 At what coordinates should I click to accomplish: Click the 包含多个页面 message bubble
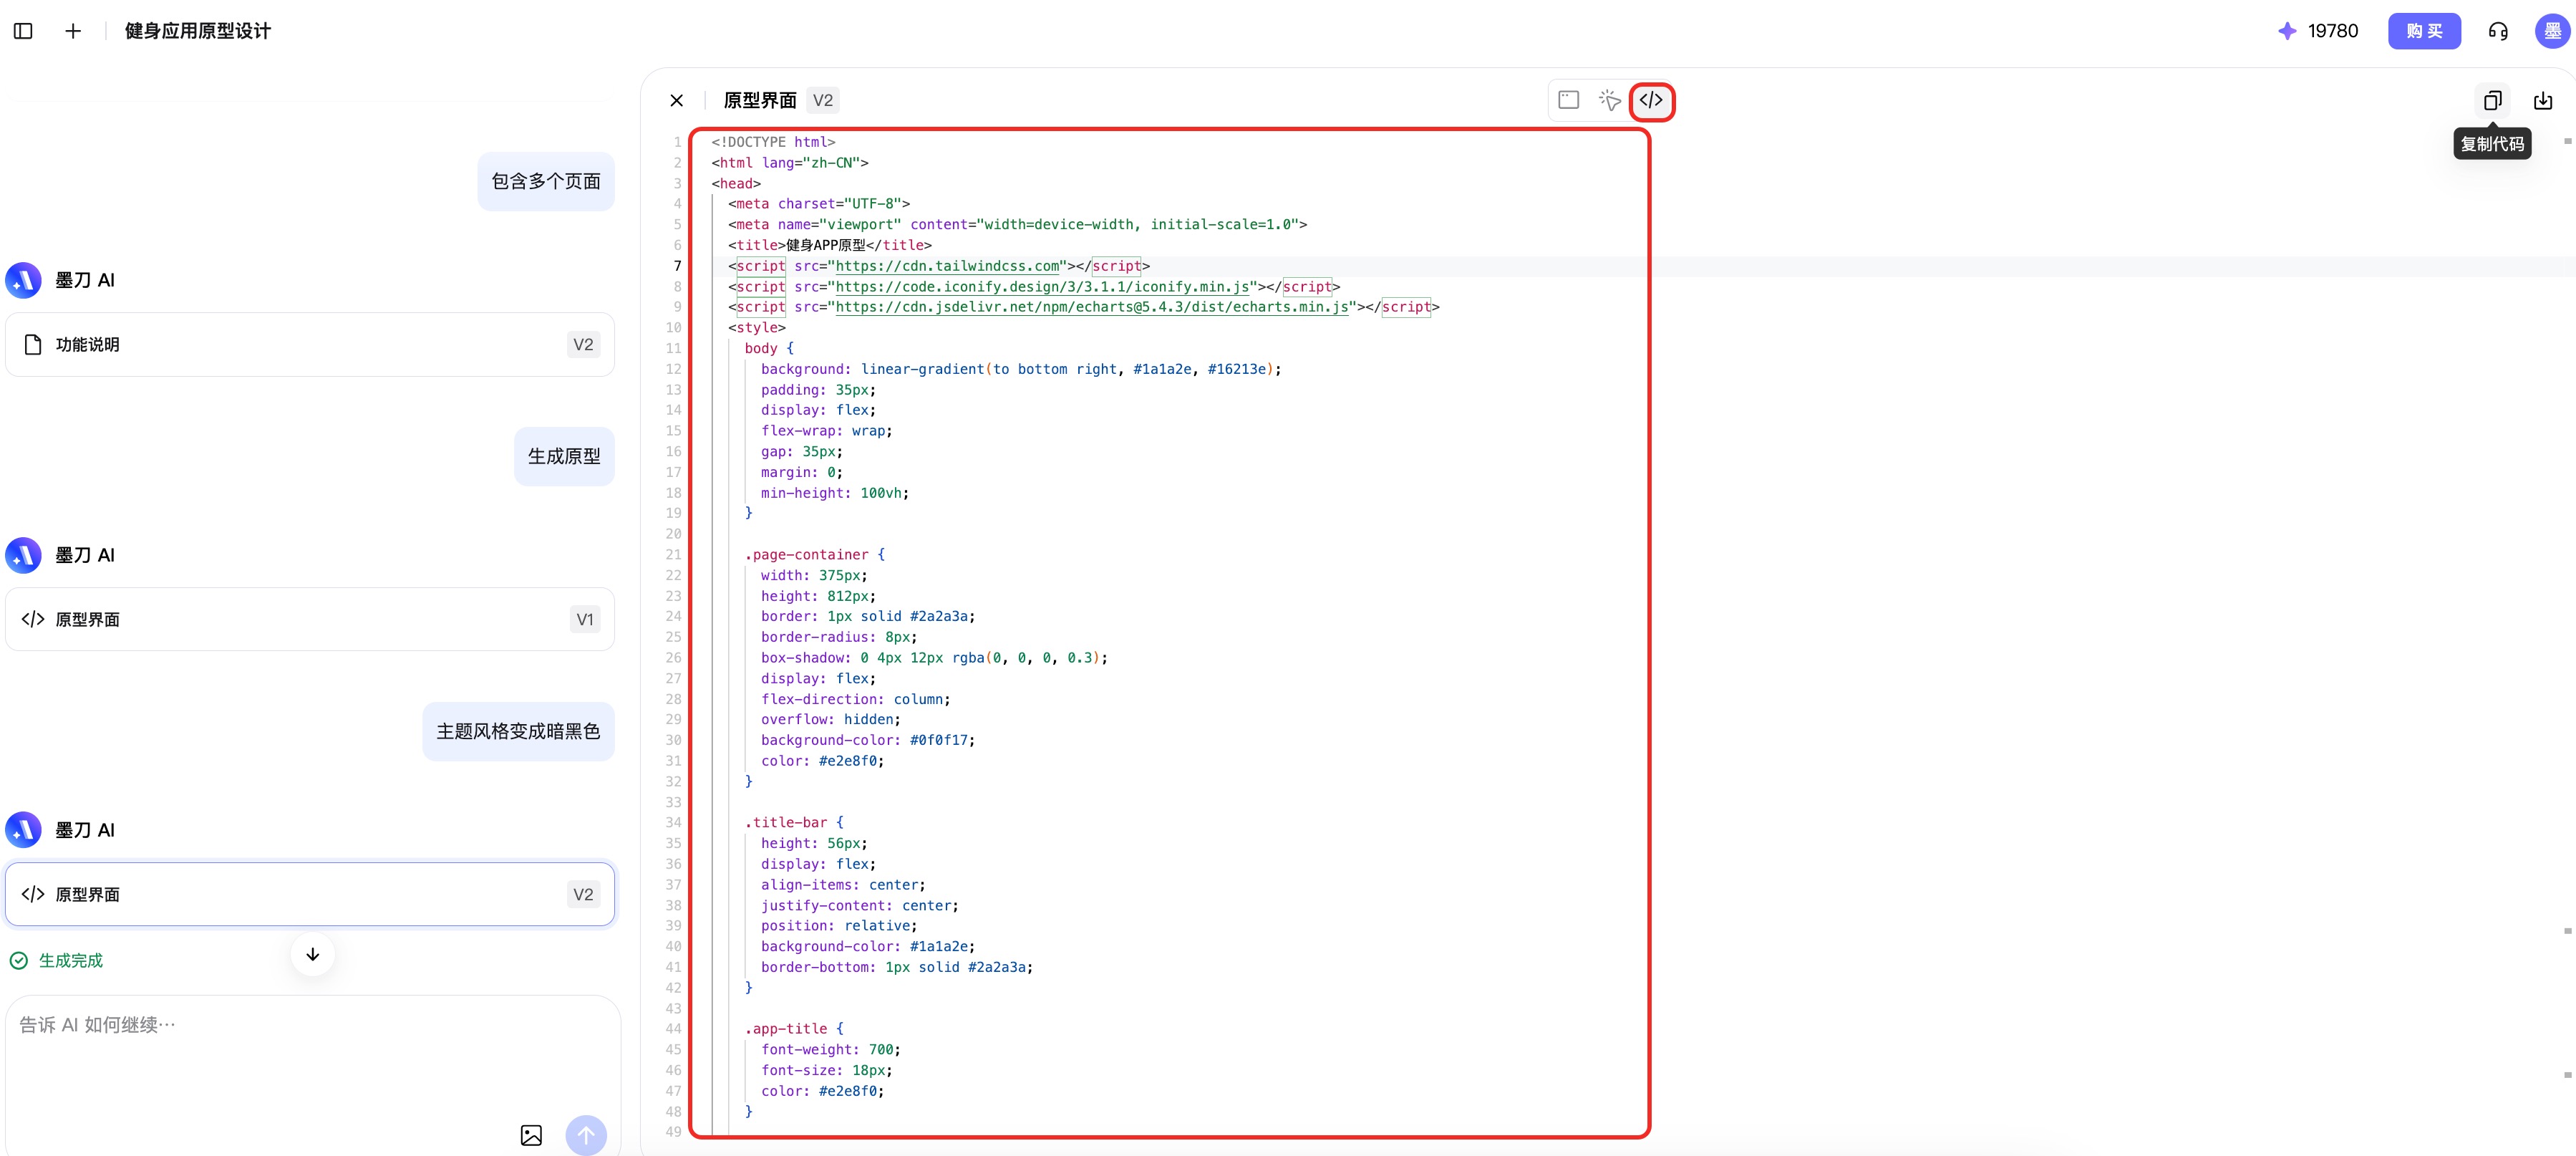coord(546,181)
